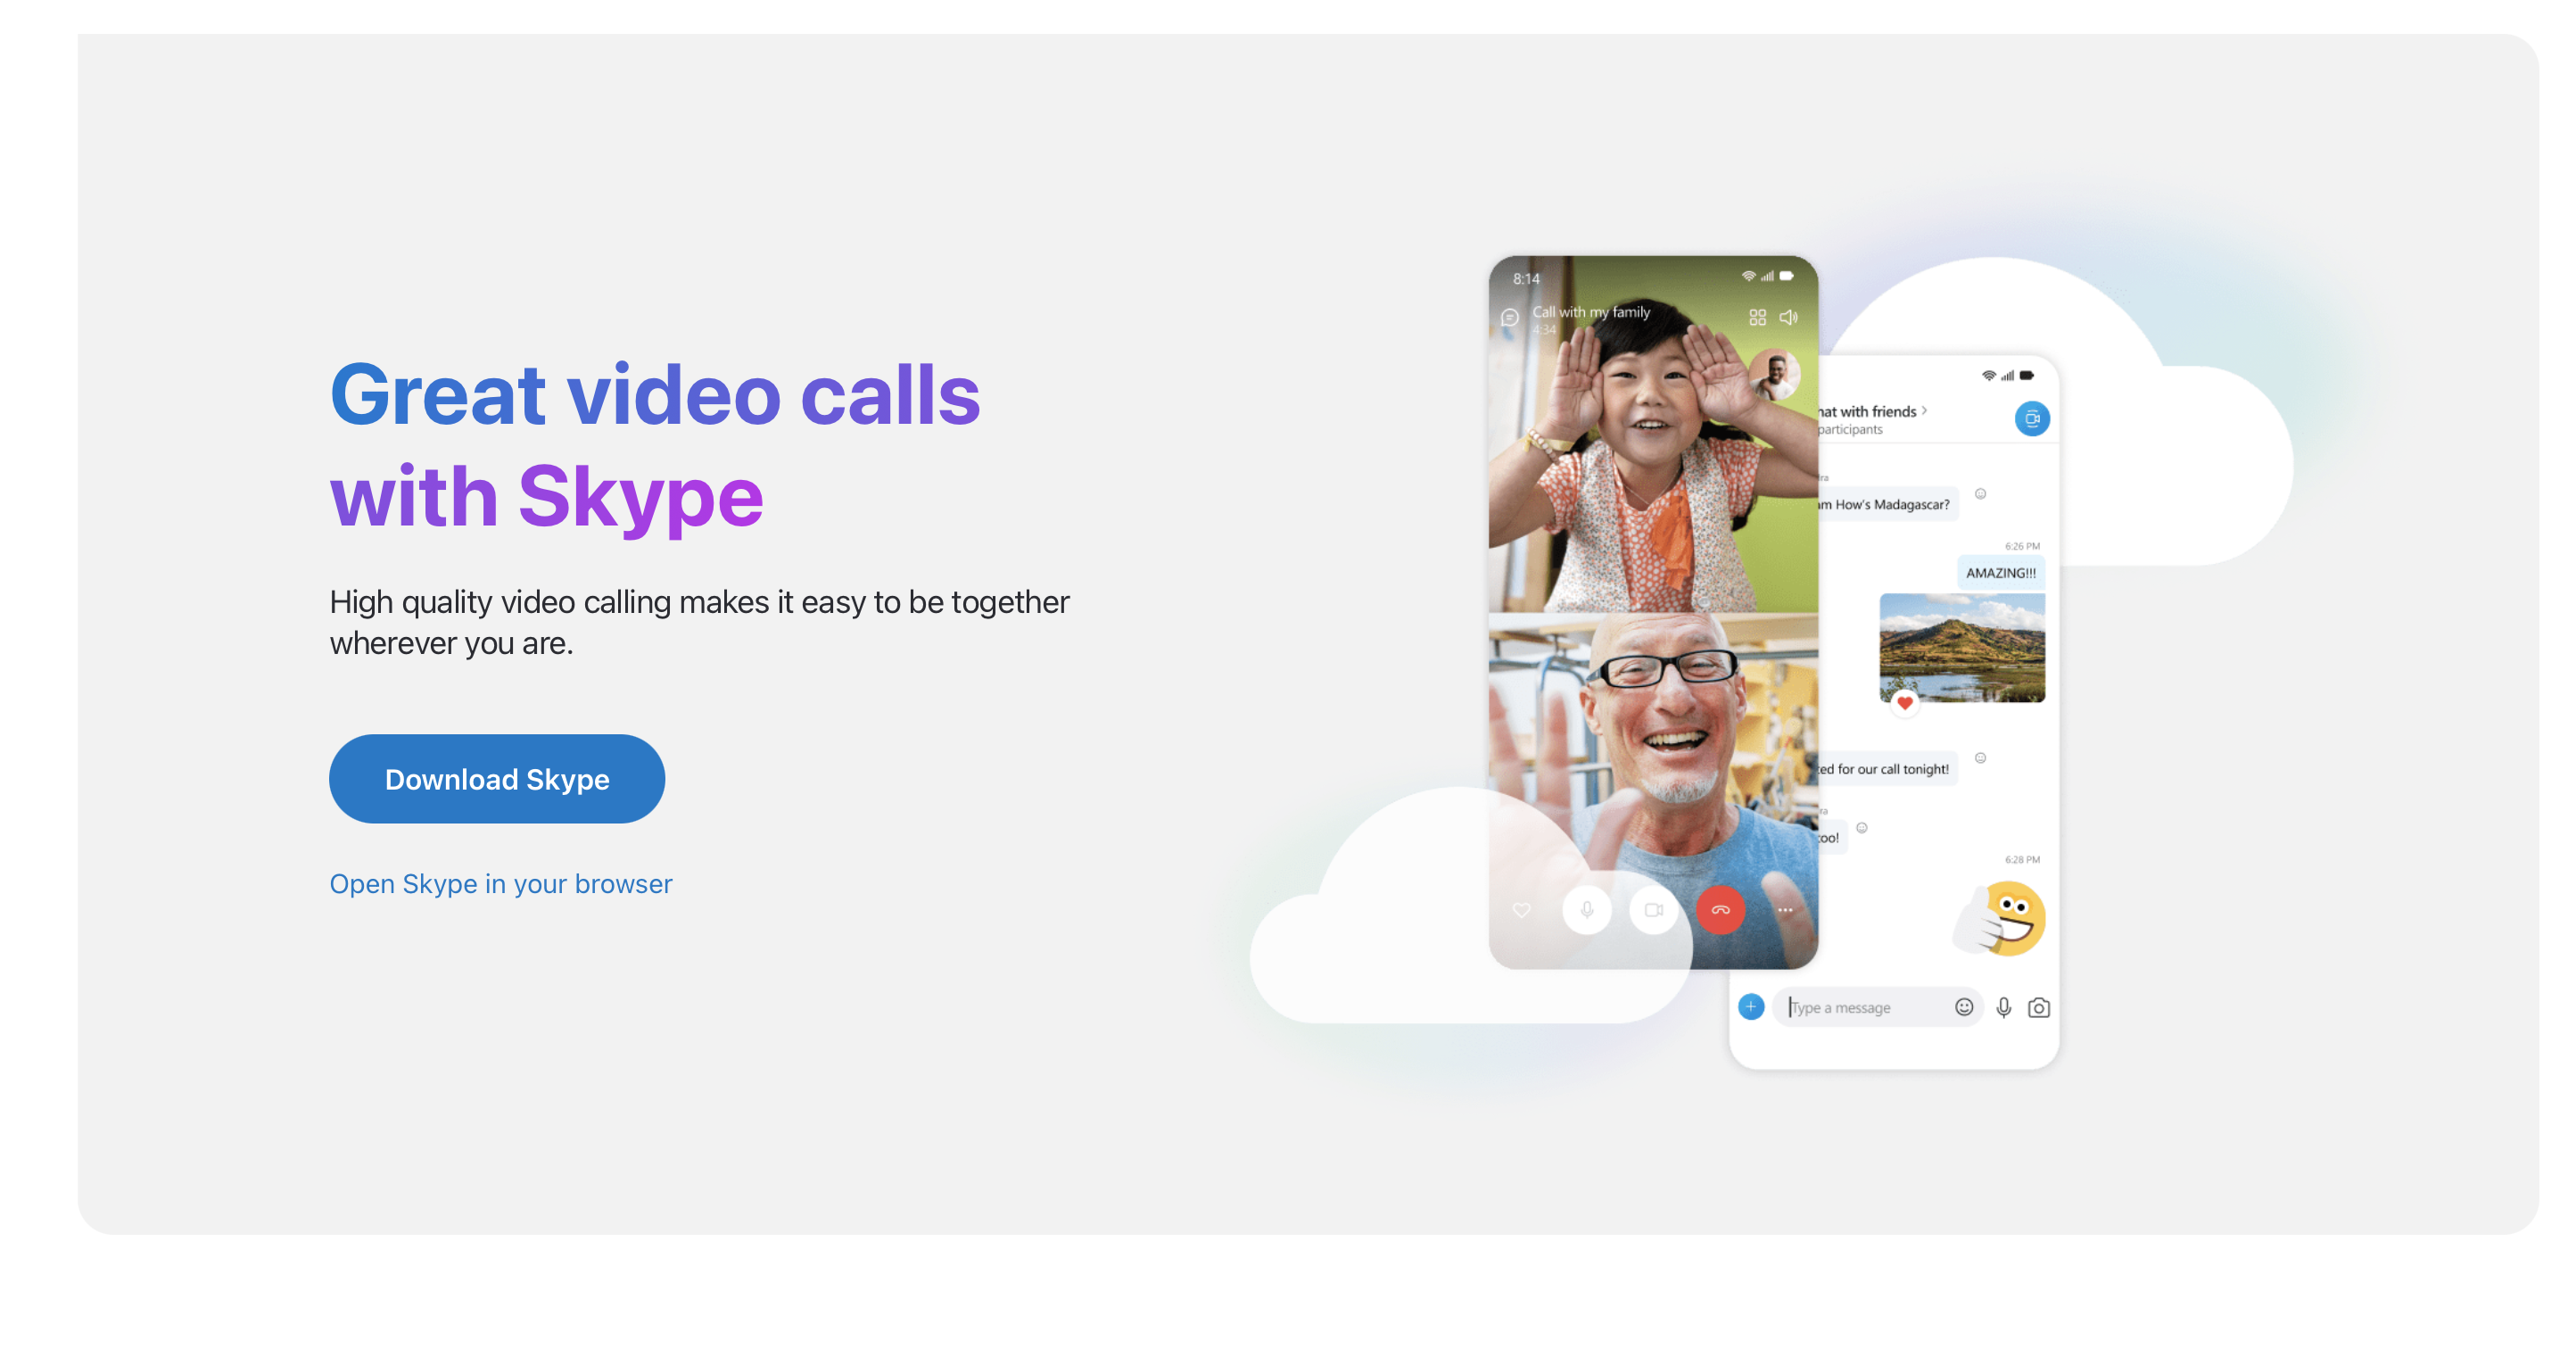Image resolution: width=2576 pixels, height=1349 pixels.
Task: Open the Madagascar landscape photo
Action: click(1962, 648)
